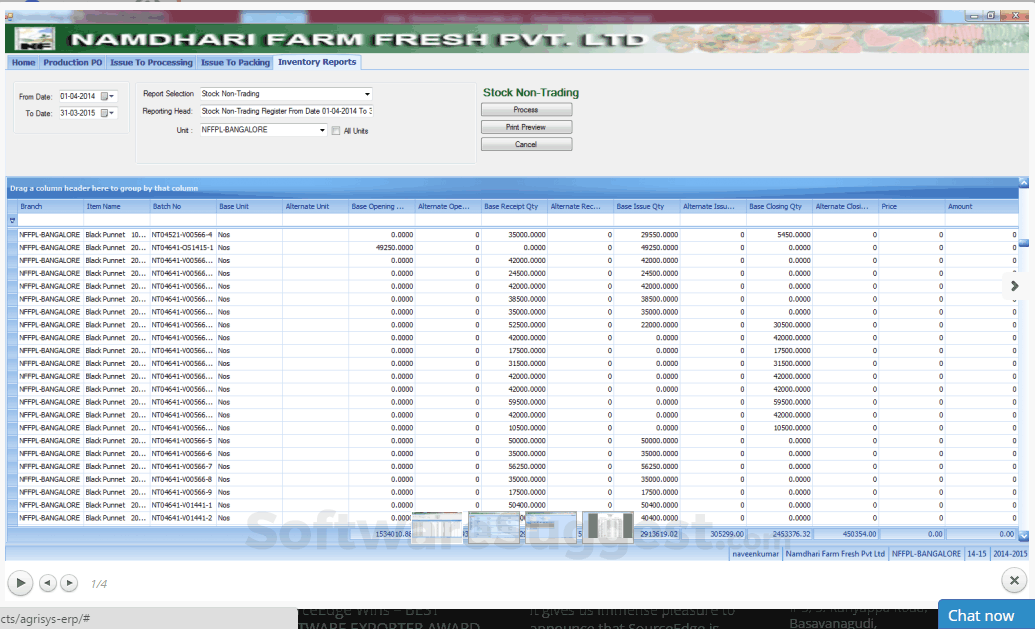The height and width of the screenshot is (629, 1035).
Task: Advance to the next slide
Action: coord(69,582)
